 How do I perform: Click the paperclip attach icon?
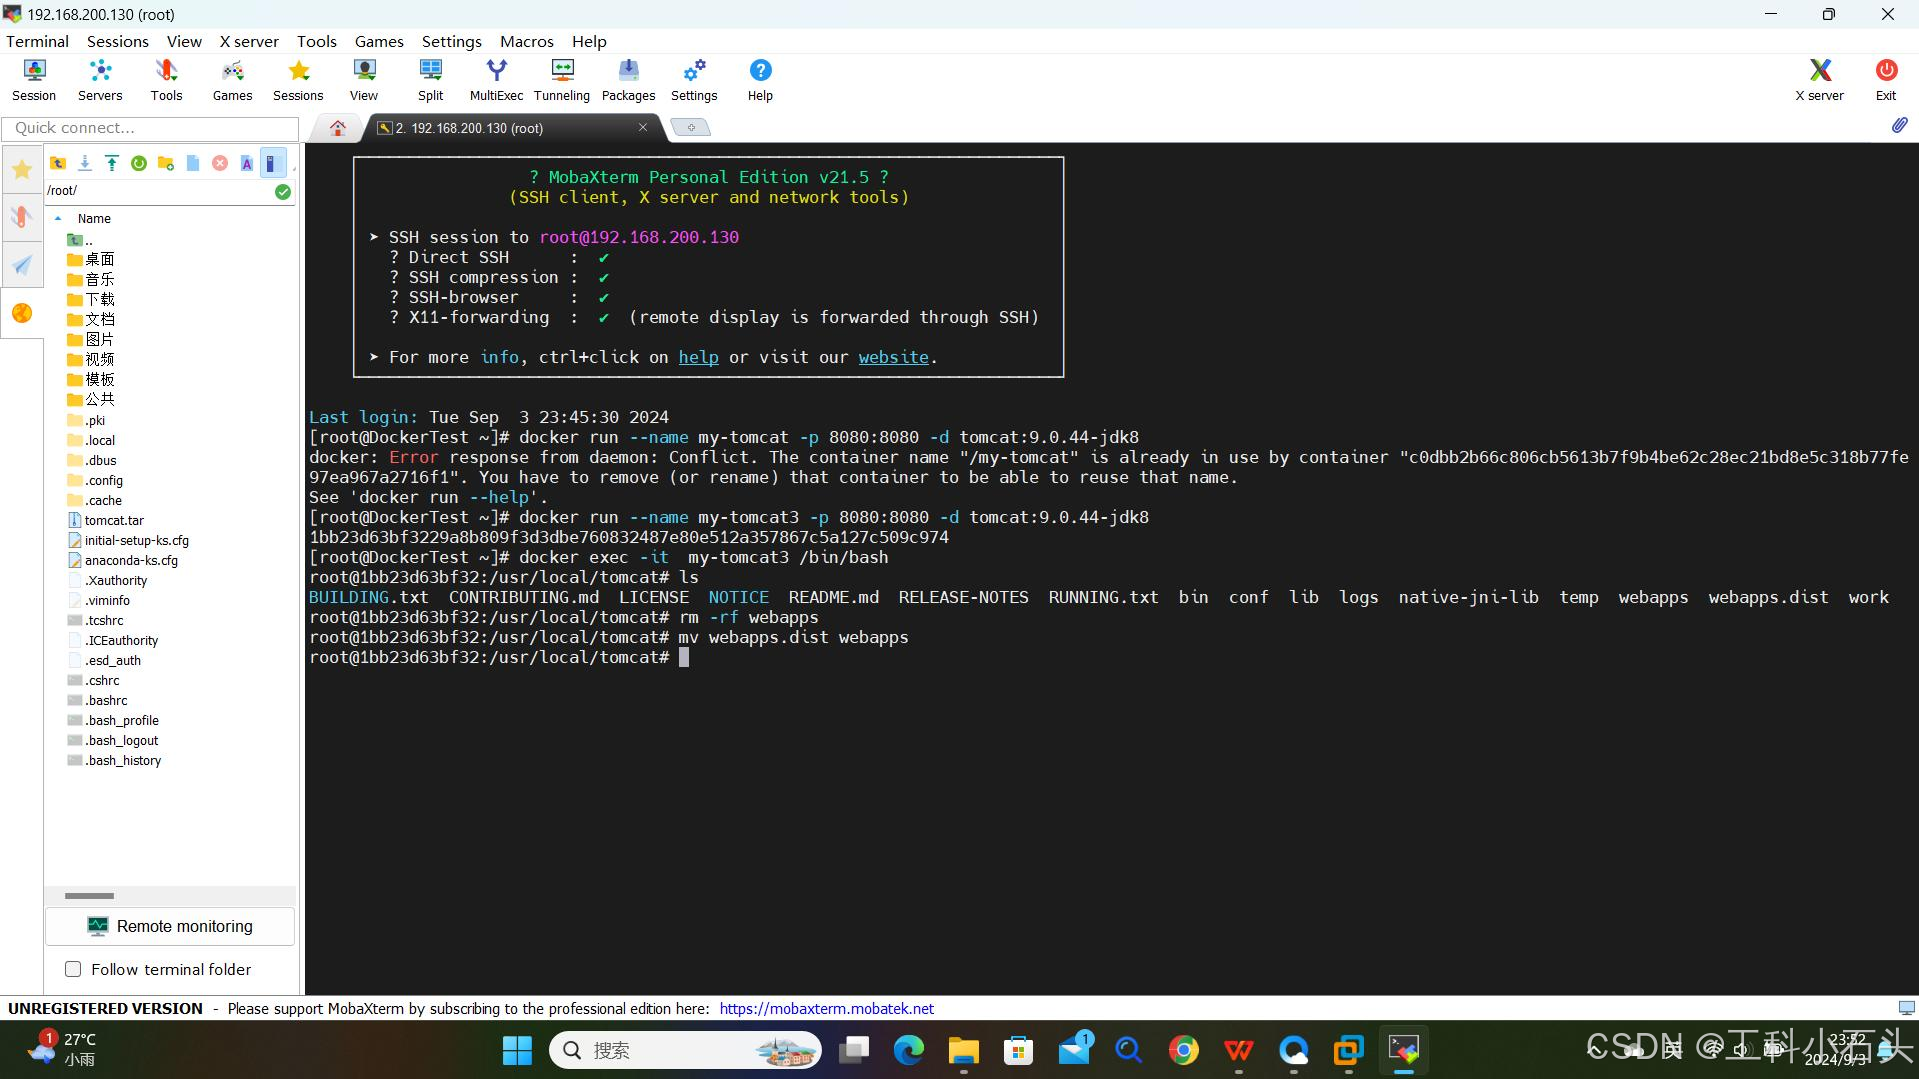tap(1899, 126)
